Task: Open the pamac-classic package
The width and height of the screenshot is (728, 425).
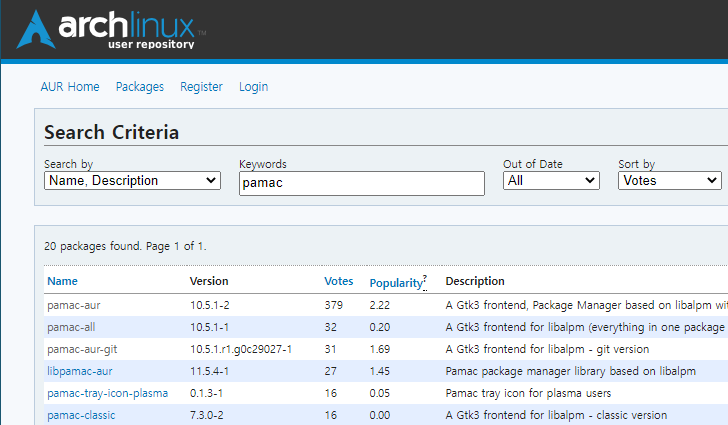Action: click(81, 415)
